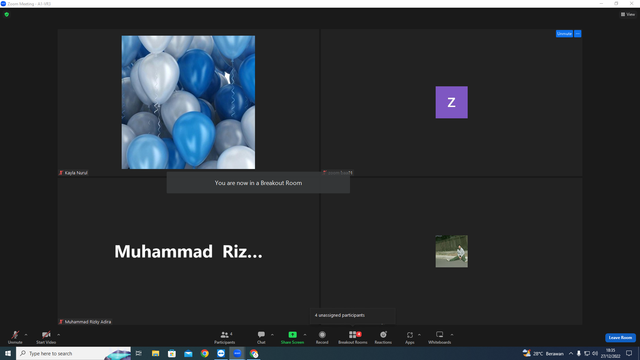Open the first Google Chrome taskbar icon
This screenshot has height=360, width=640.
204,353
